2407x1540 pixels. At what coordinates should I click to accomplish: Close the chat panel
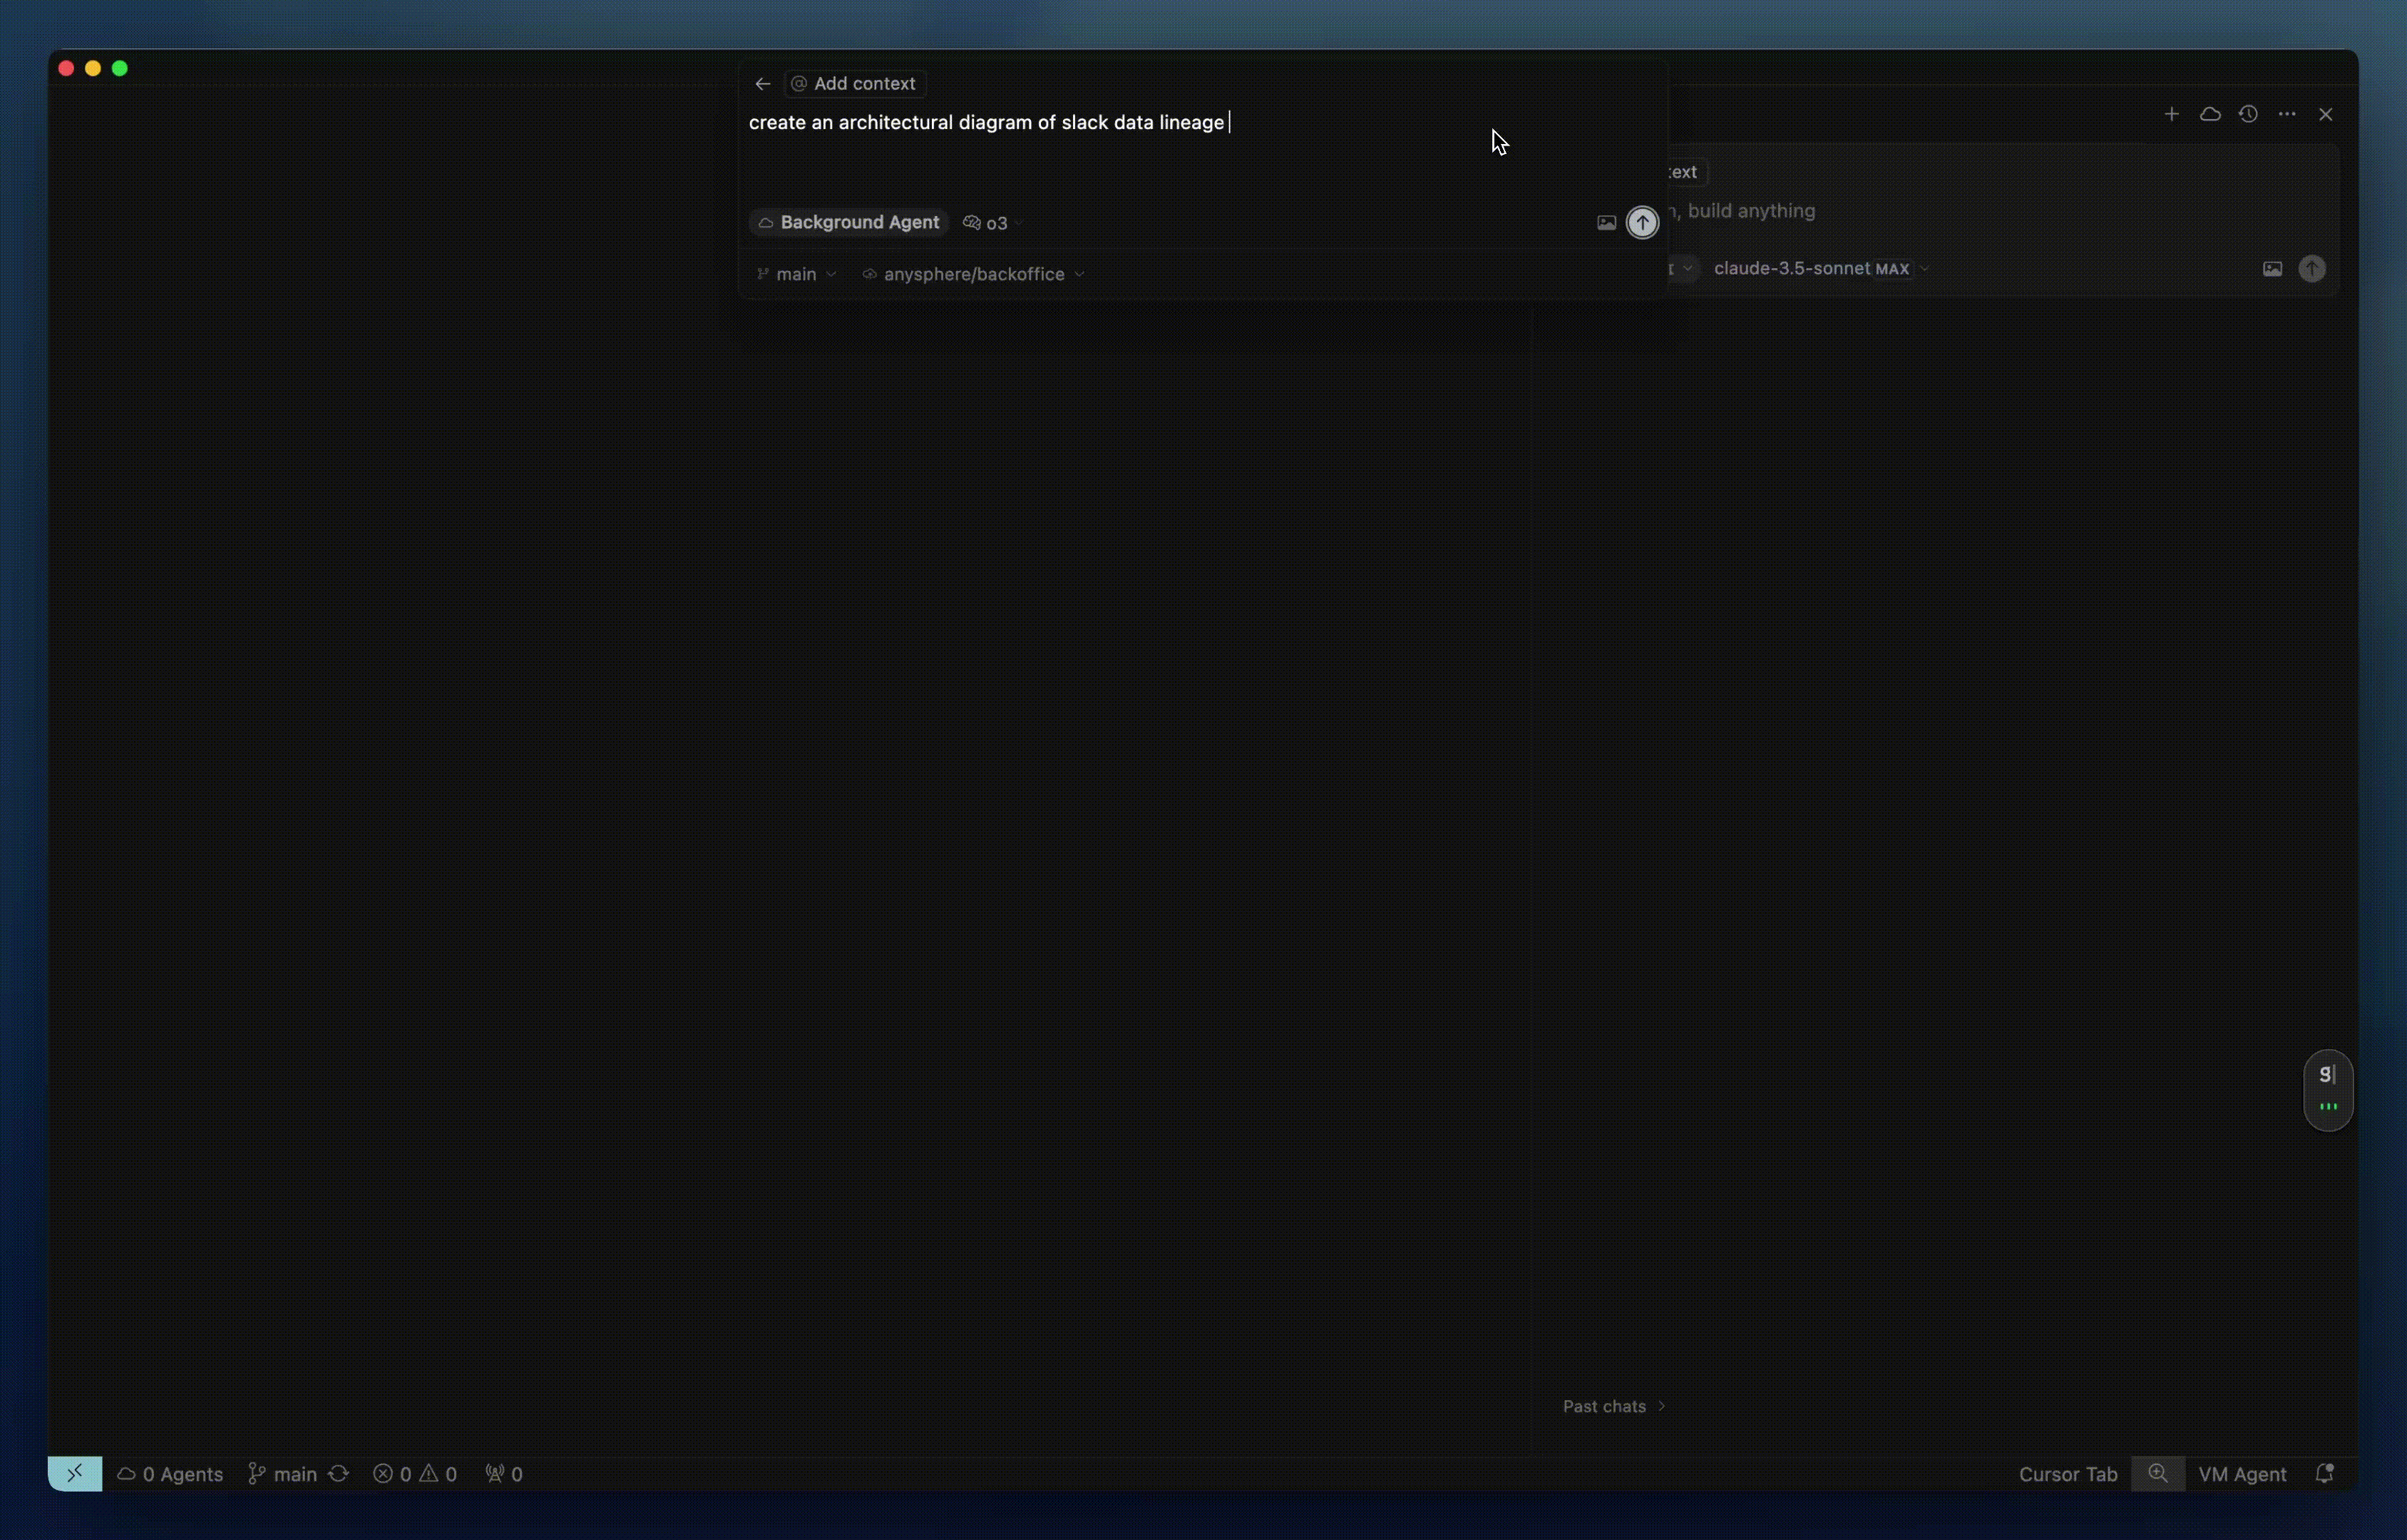pos(2326,114)
